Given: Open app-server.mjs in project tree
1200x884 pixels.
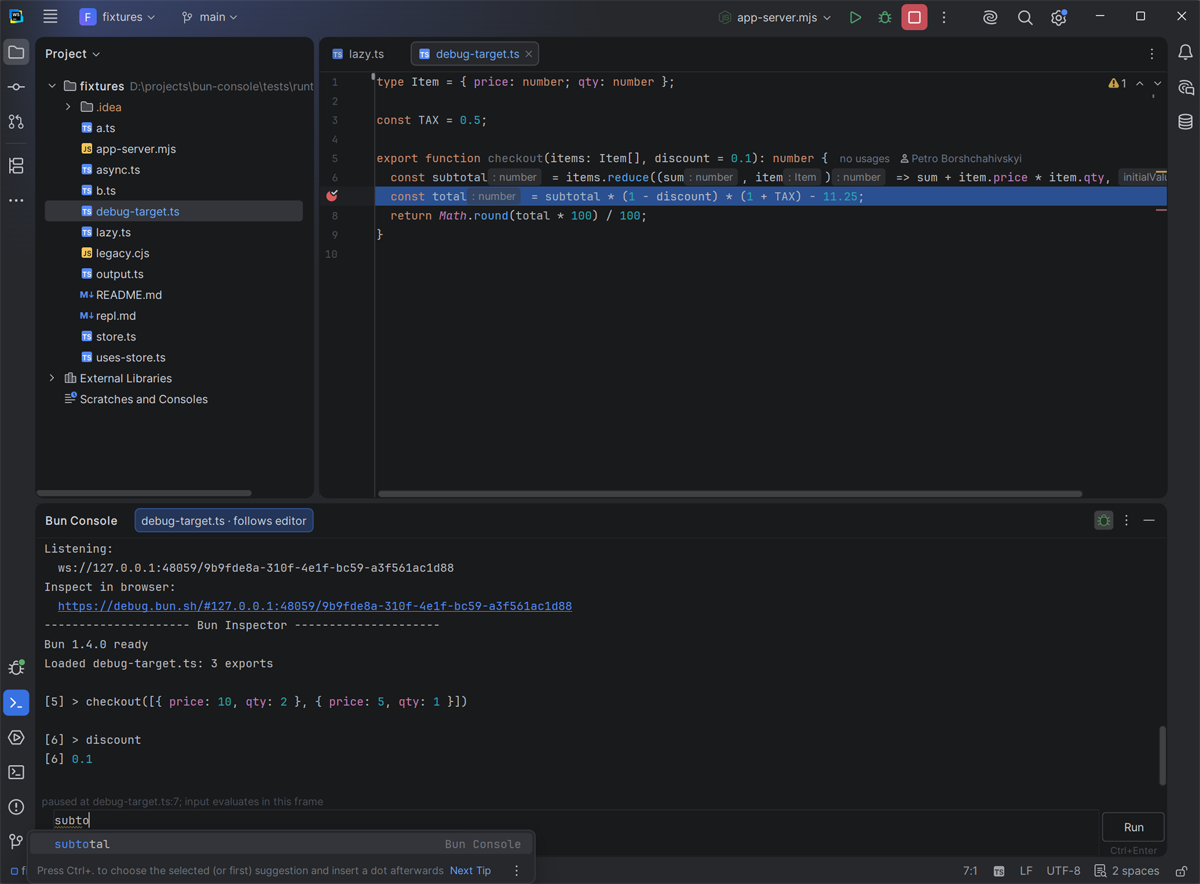Looking at the screenshot, I should click(135, 149).
